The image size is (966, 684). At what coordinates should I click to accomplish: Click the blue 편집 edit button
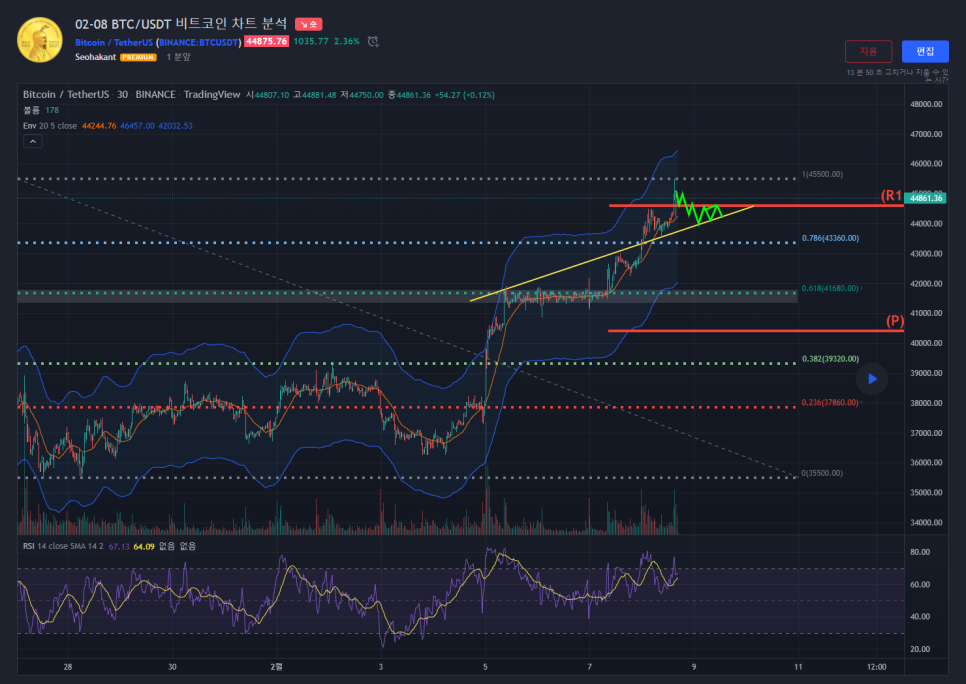tap(925, 51)
